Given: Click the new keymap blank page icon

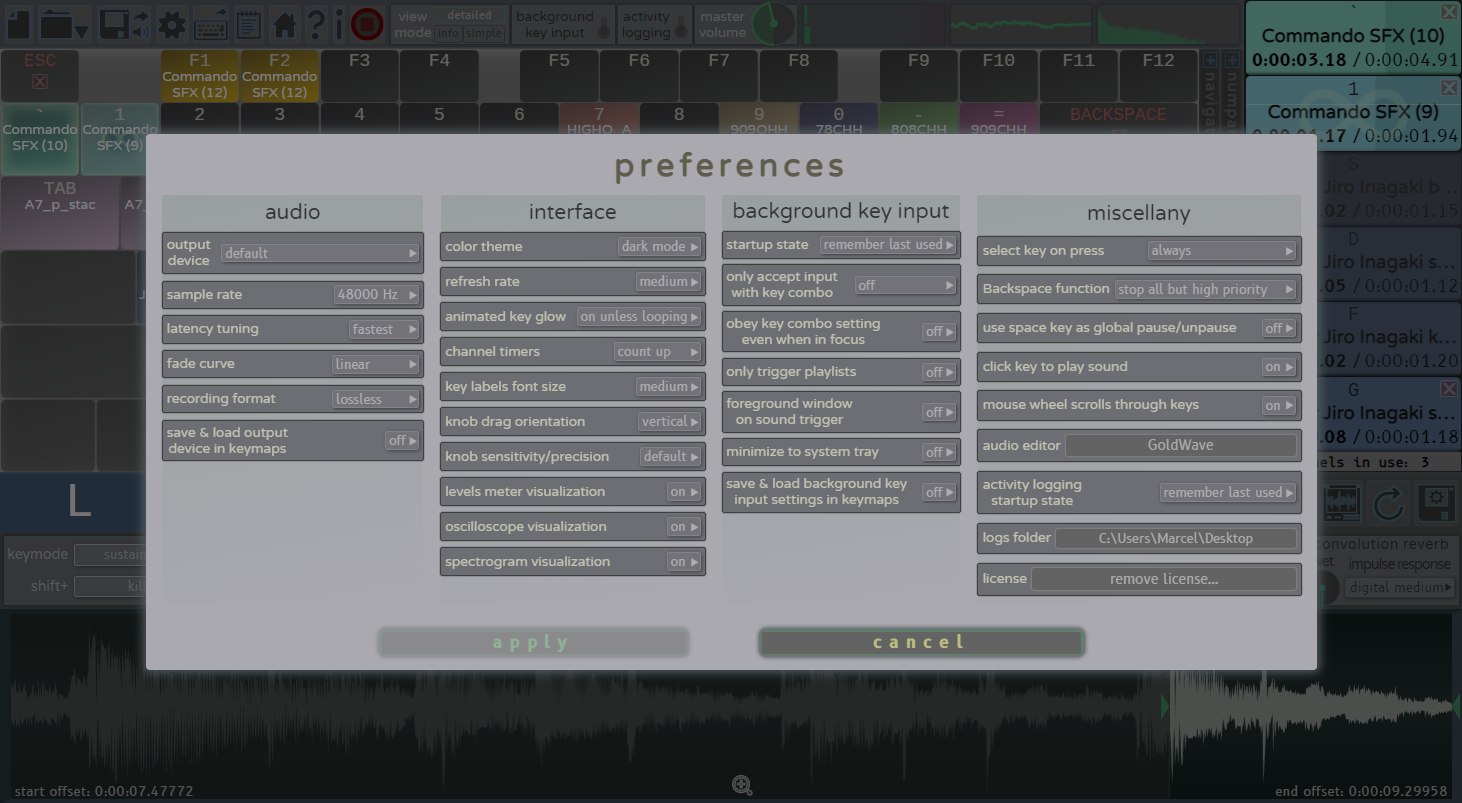Looking at the screenshot, I should (x=19, y=23).
